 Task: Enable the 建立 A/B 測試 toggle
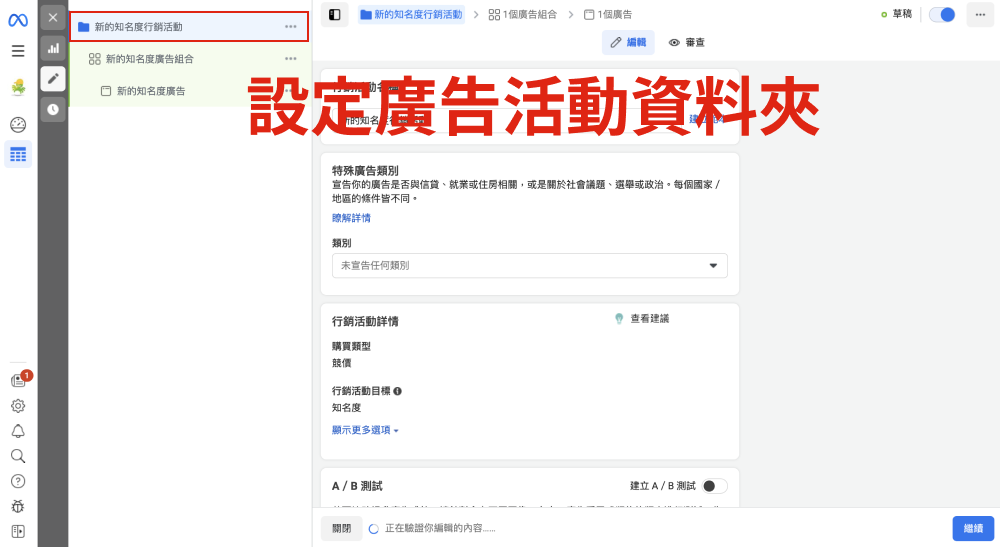coord(713,486)
